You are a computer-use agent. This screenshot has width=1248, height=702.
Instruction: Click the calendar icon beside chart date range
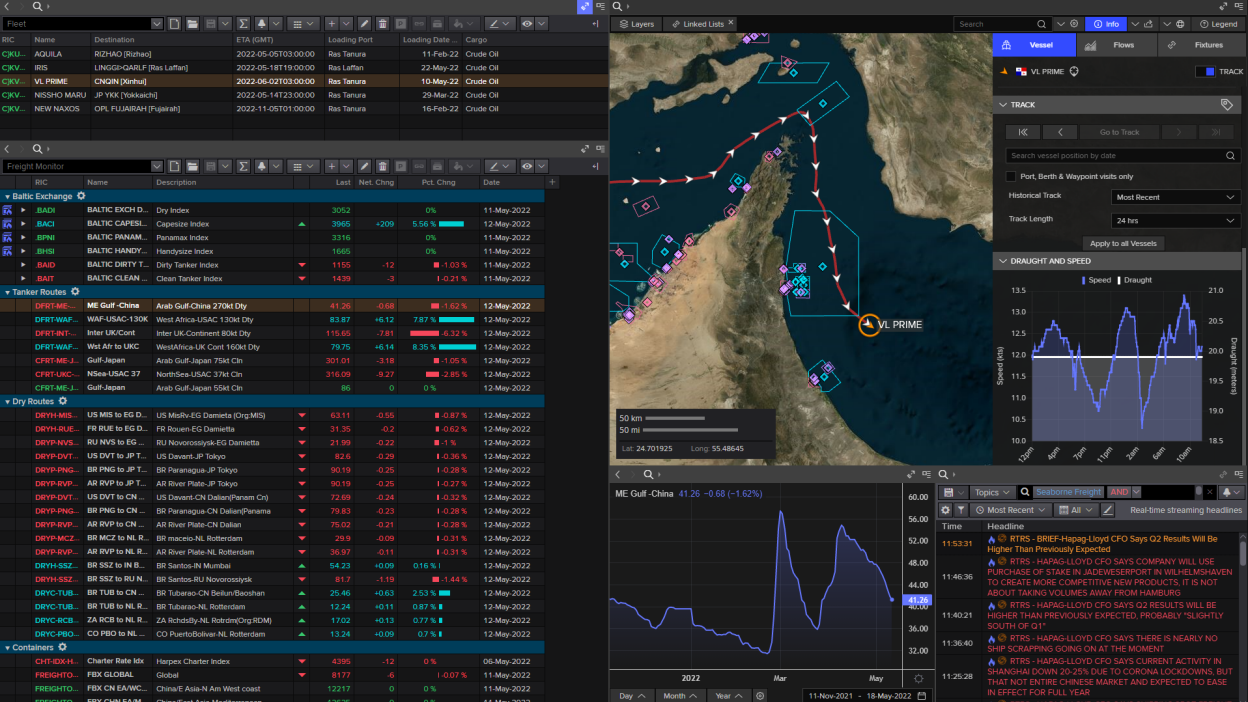coord(922,696)
